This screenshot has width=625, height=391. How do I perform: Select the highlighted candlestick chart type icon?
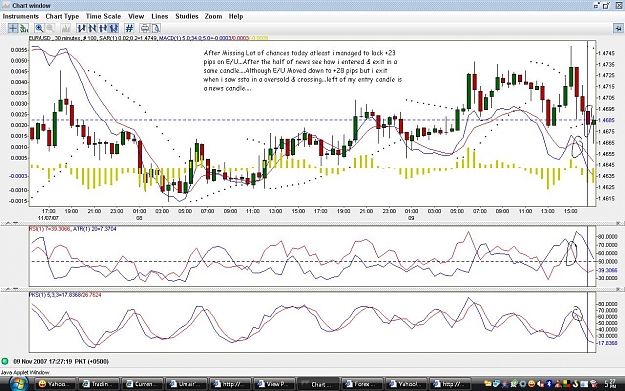[114, 28]
